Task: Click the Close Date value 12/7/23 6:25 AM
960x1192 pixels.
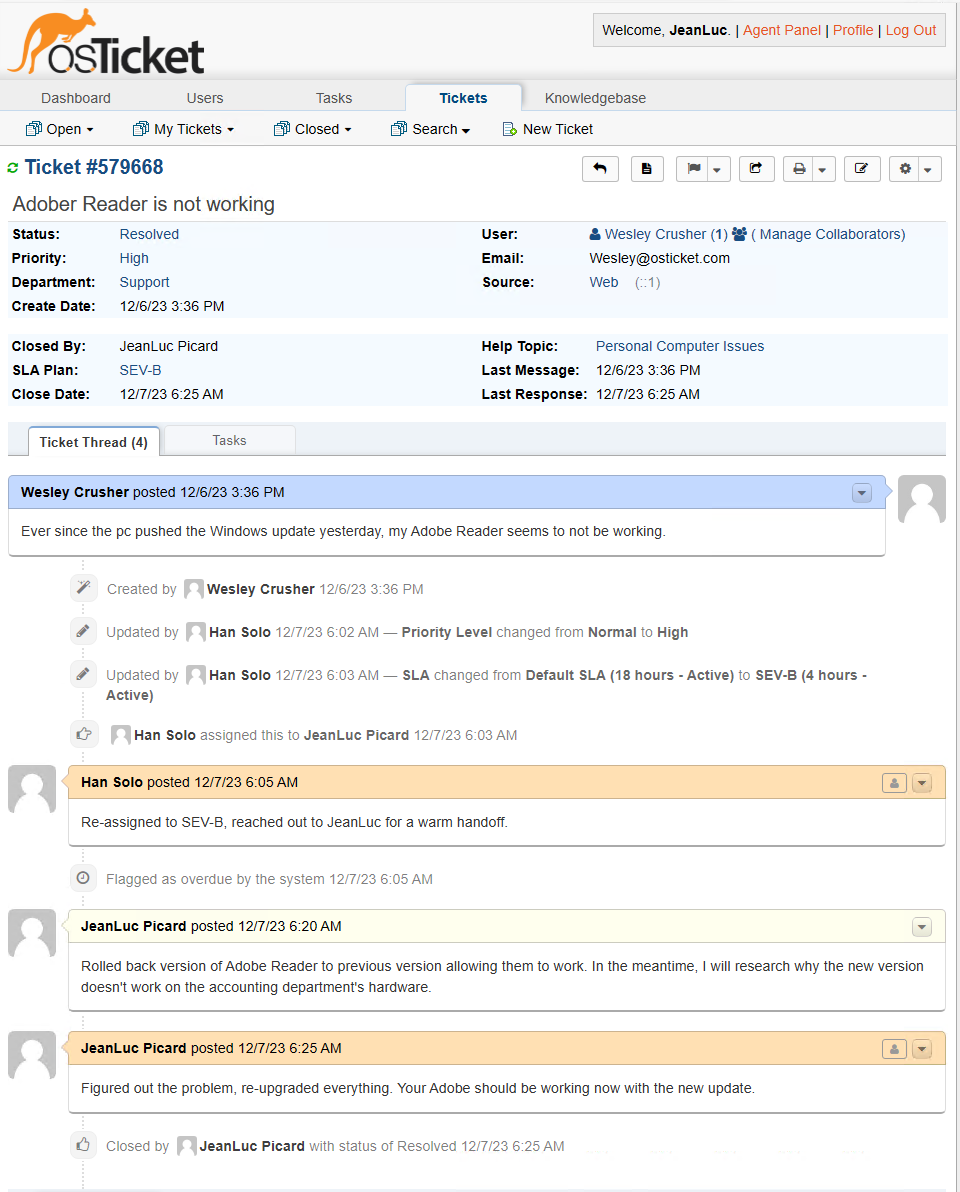Action: click(x=172, y=395)
